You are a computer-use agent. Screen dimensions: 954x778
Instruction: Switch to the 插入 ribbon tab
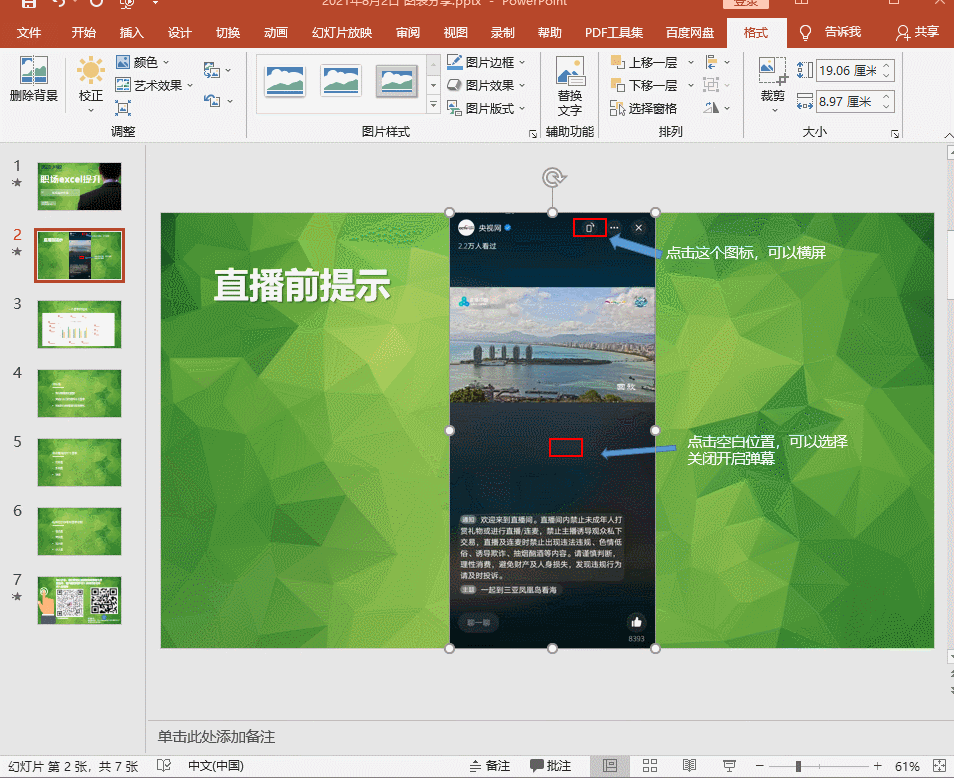pyautogui.click(x=131, y=33)
